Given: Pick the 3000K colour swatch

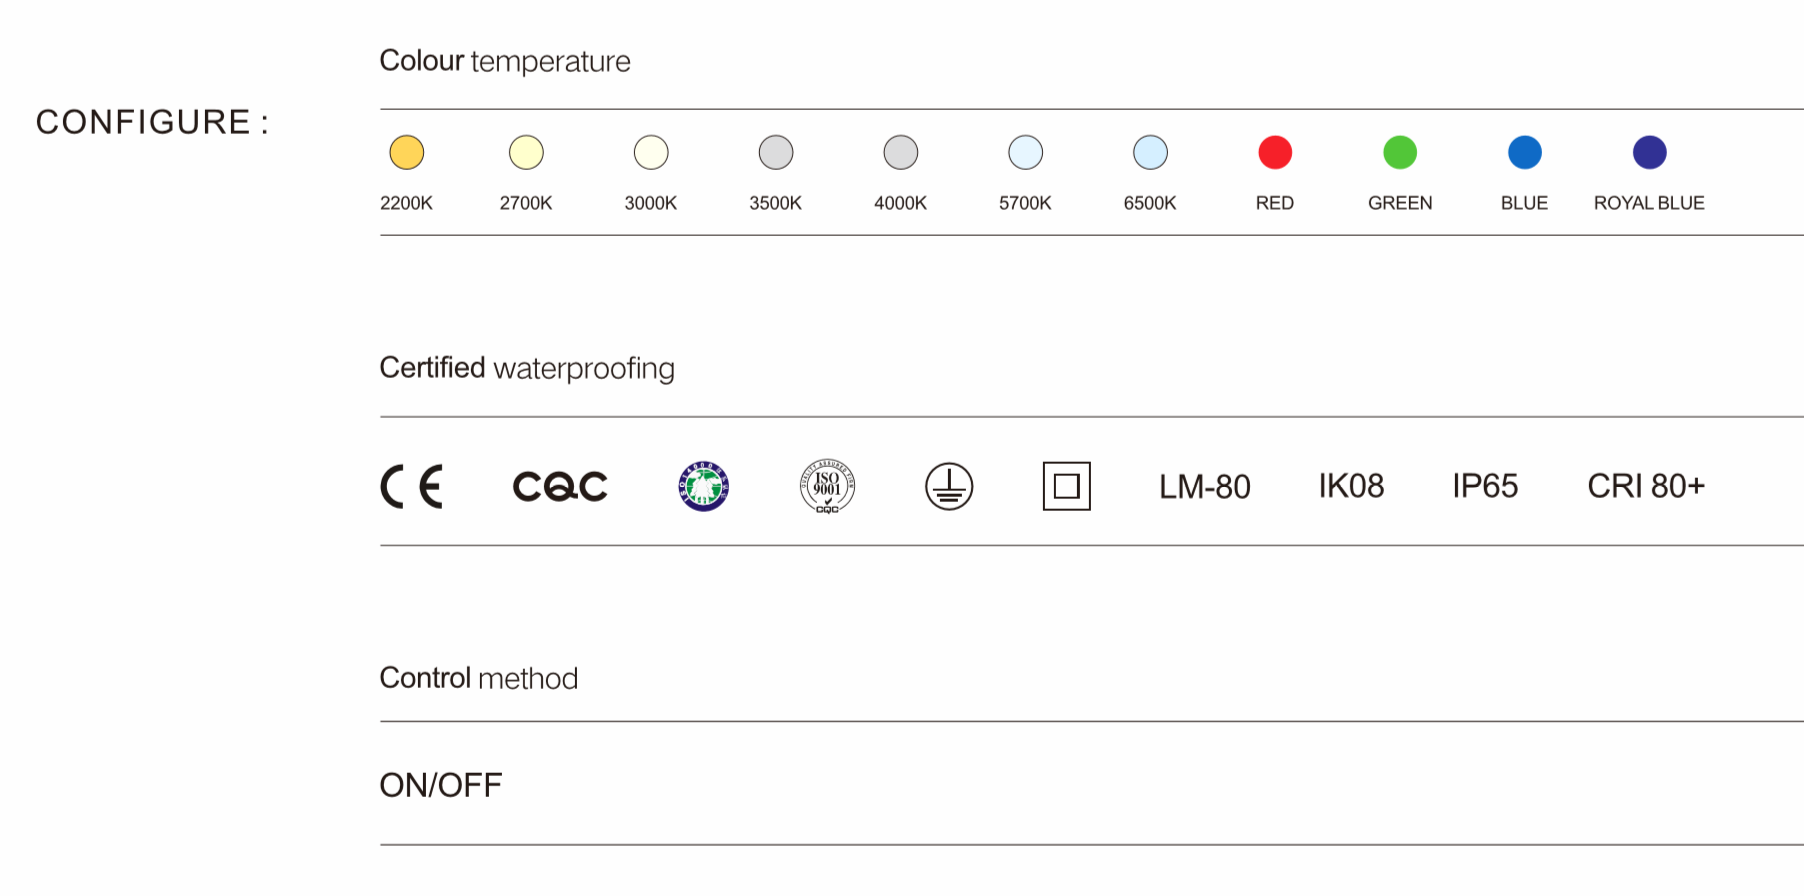Looking at the screenshot, I should pos(651,153).
